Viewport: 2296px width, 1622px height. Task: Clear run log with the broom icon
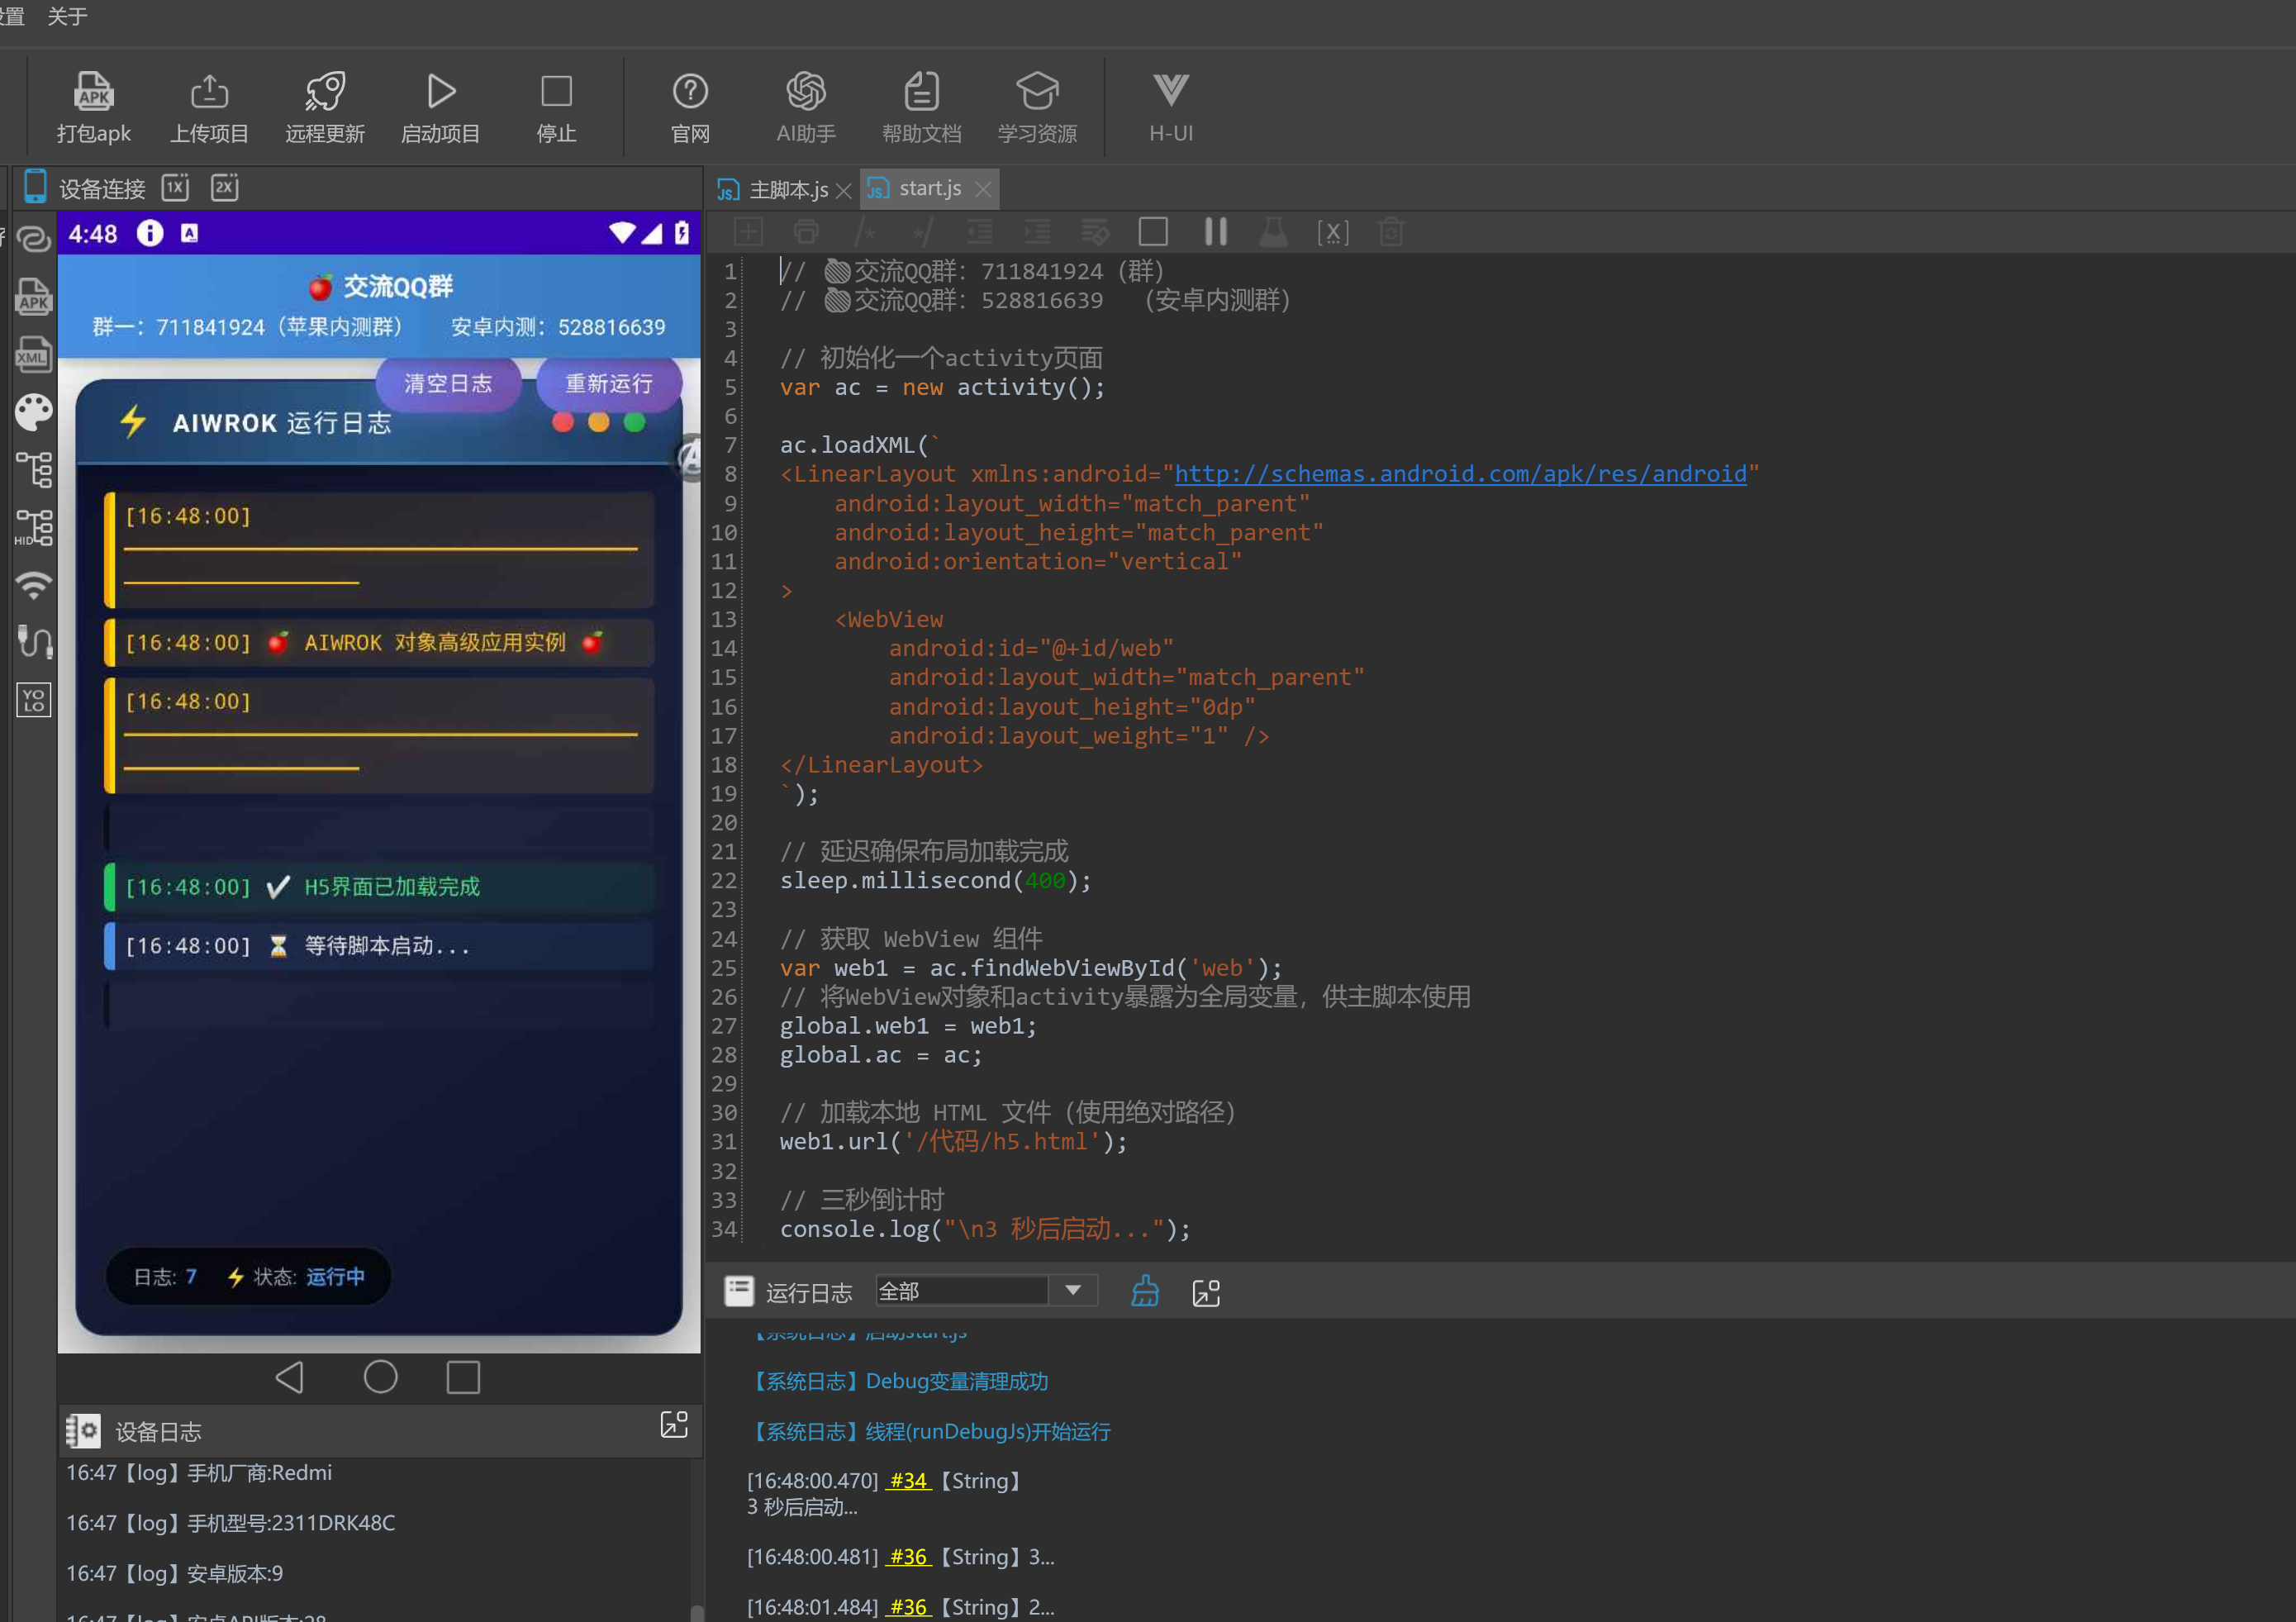[1145, 1292]
